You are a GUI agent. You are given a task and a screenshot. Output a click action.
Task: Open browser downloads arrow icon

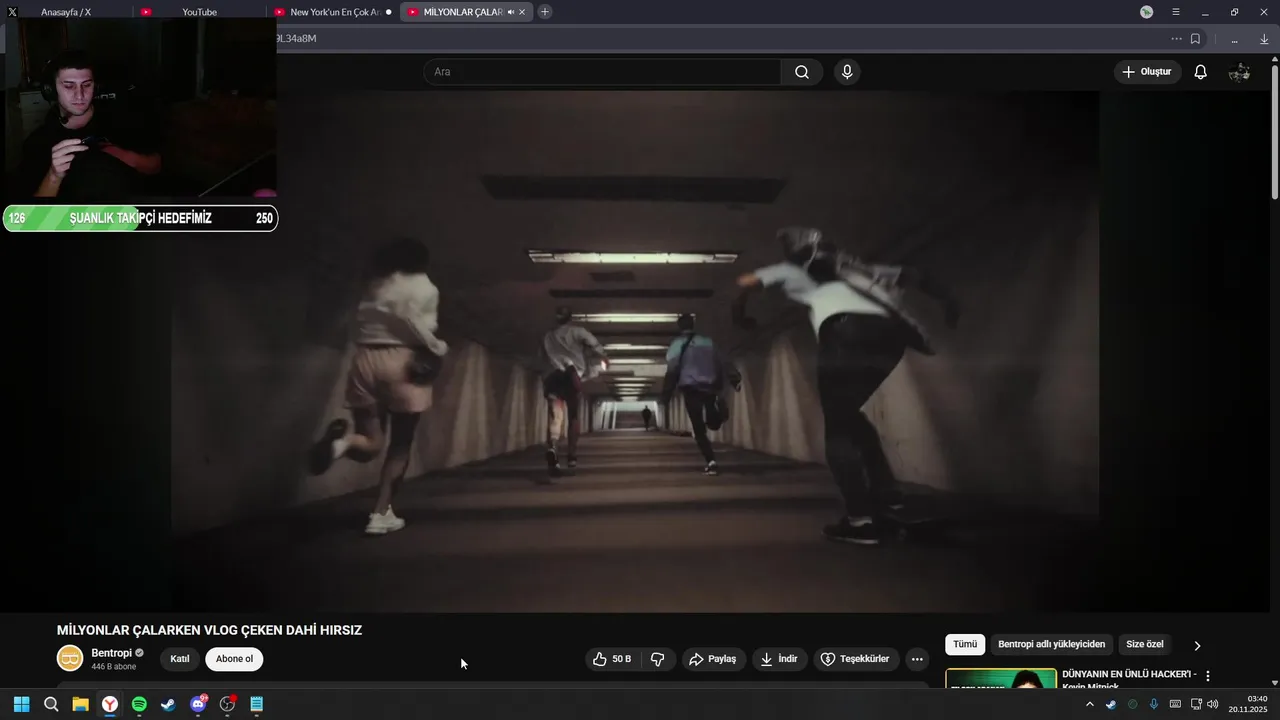click(x=1264, y=39)
